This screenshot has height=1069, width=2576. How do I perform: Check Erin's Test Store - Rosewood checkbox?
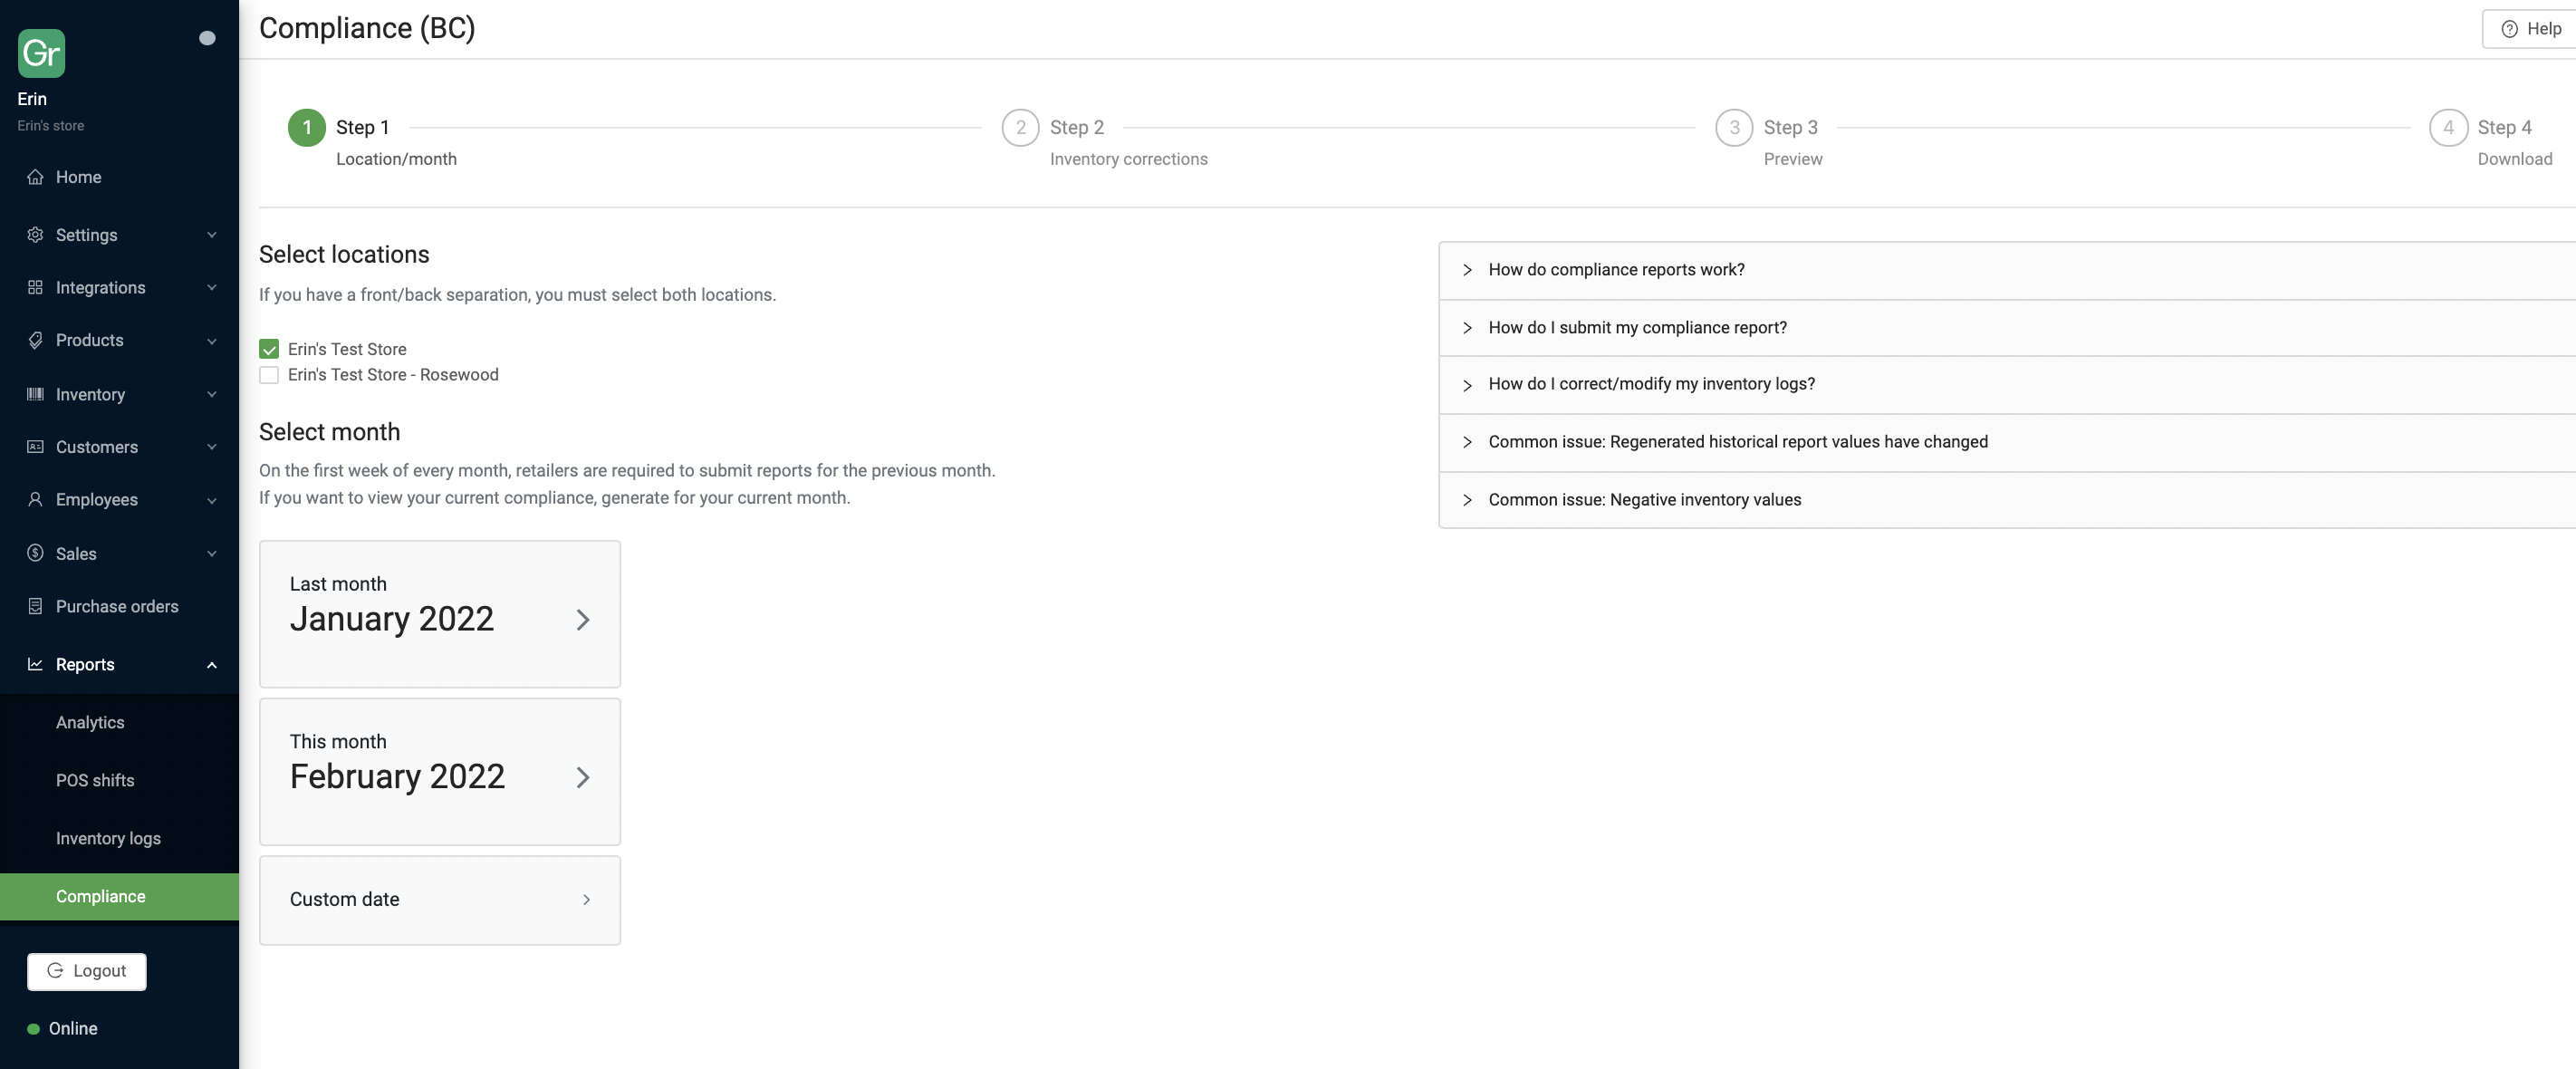[x=269, y=375]
